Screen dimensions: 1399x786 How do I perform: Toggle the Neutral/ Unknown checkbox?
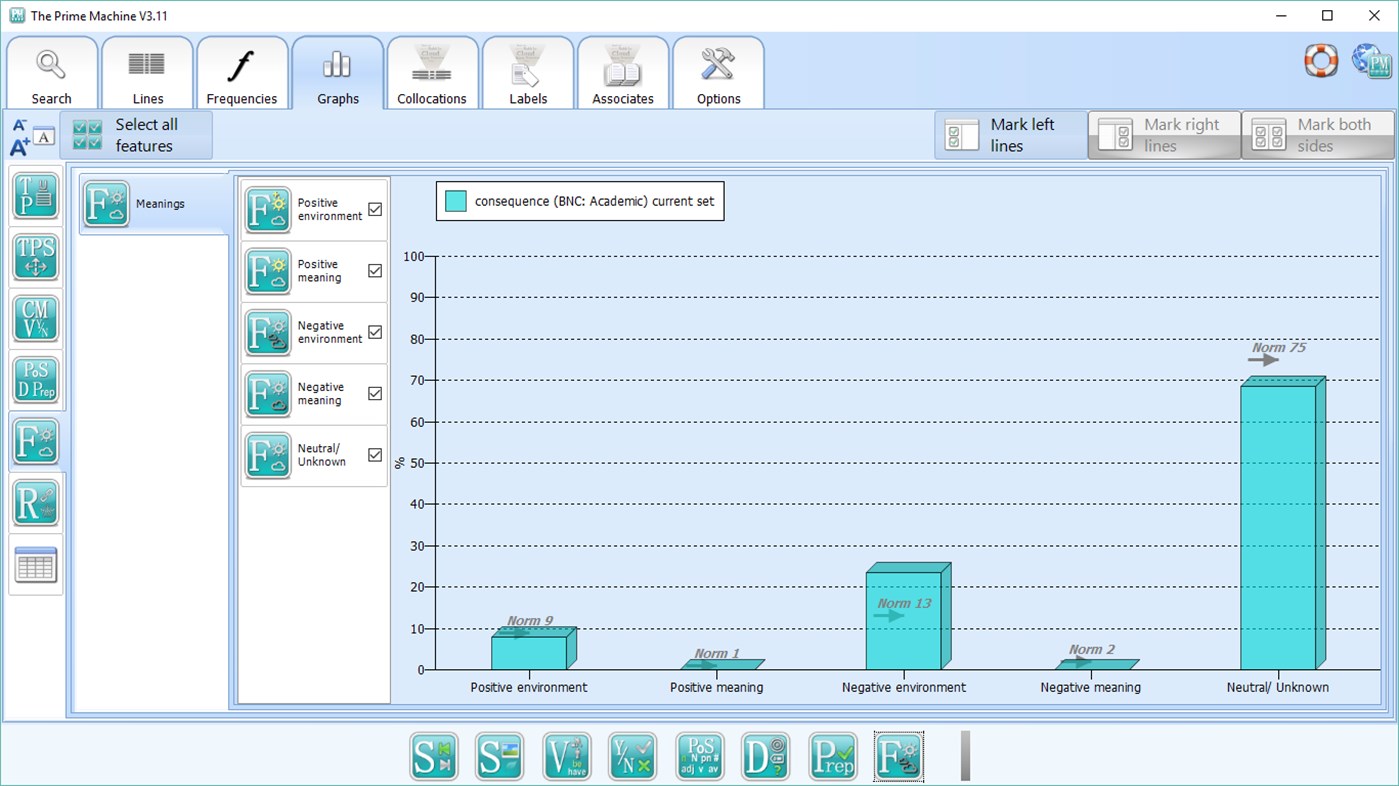coord(375,455)
